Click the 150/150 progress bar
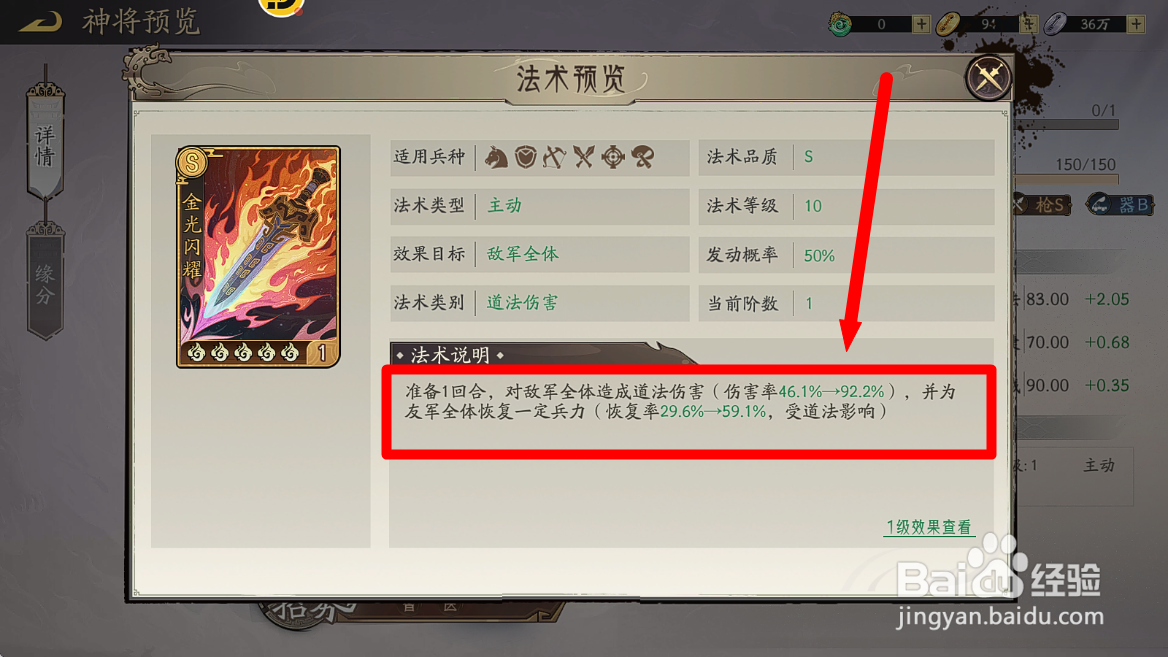 [x=1067, y=179]
